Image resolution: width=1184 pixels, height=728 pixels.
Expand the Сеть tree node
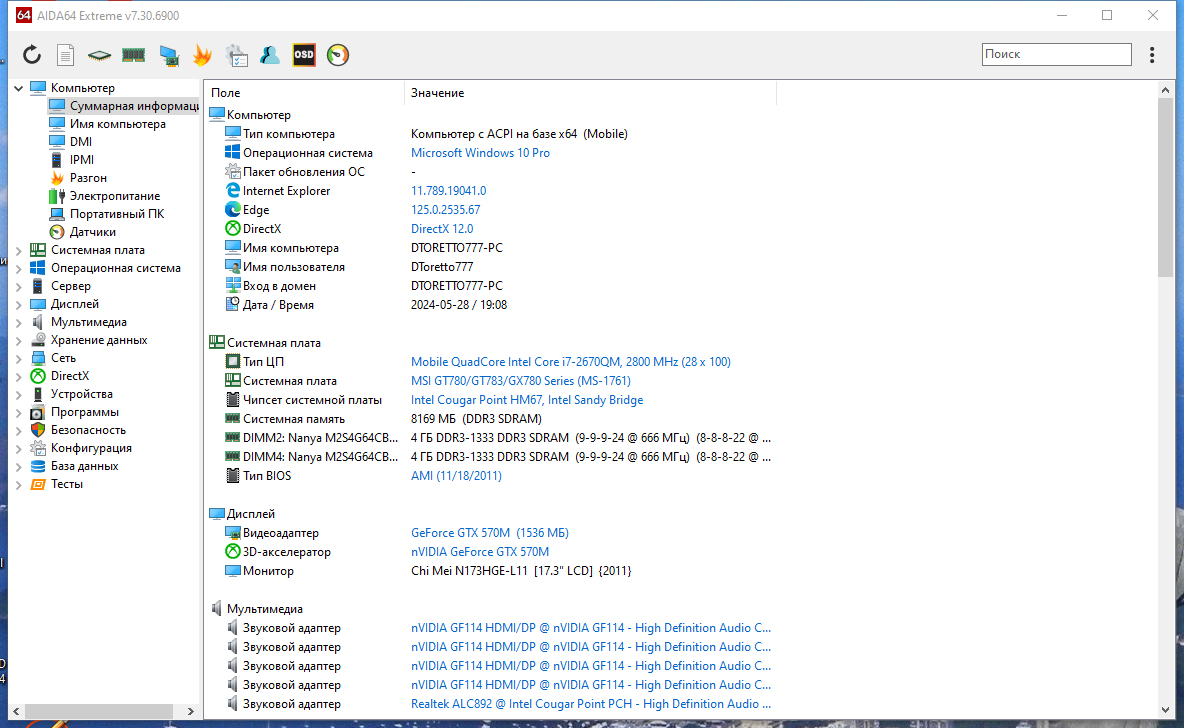(19, 358)
